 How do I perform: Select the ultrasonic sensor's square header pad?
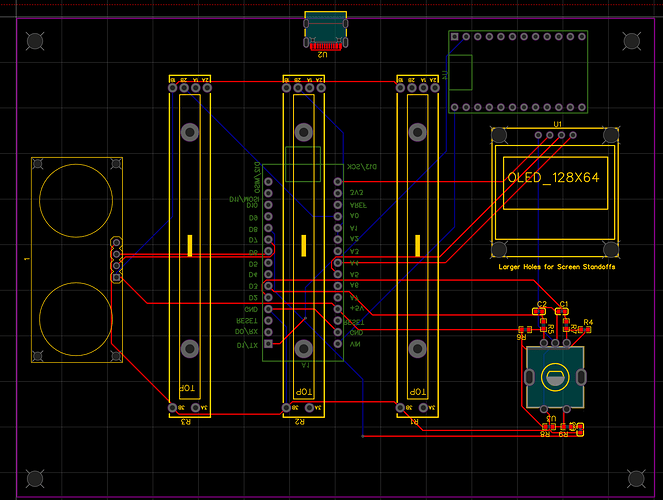coord(116,277)
